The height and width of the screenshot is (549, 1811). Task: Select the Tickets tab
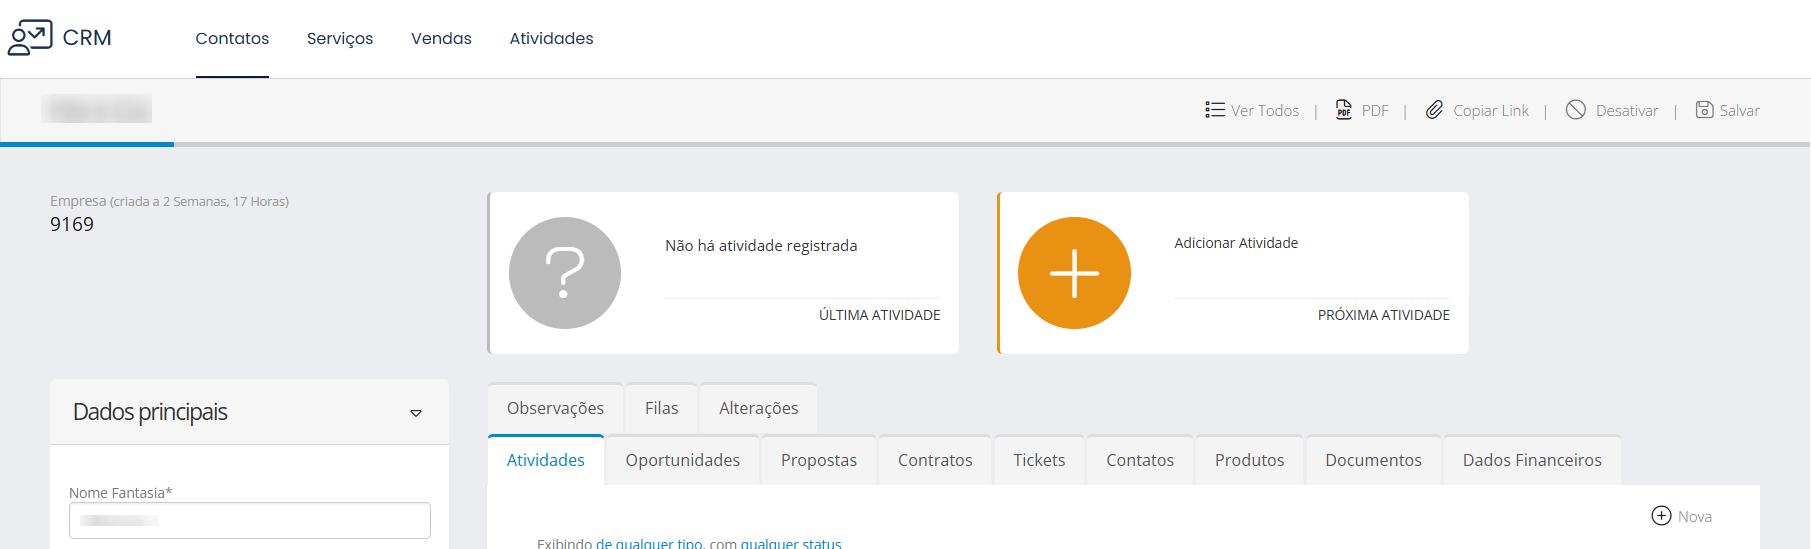pos(1038,460)
